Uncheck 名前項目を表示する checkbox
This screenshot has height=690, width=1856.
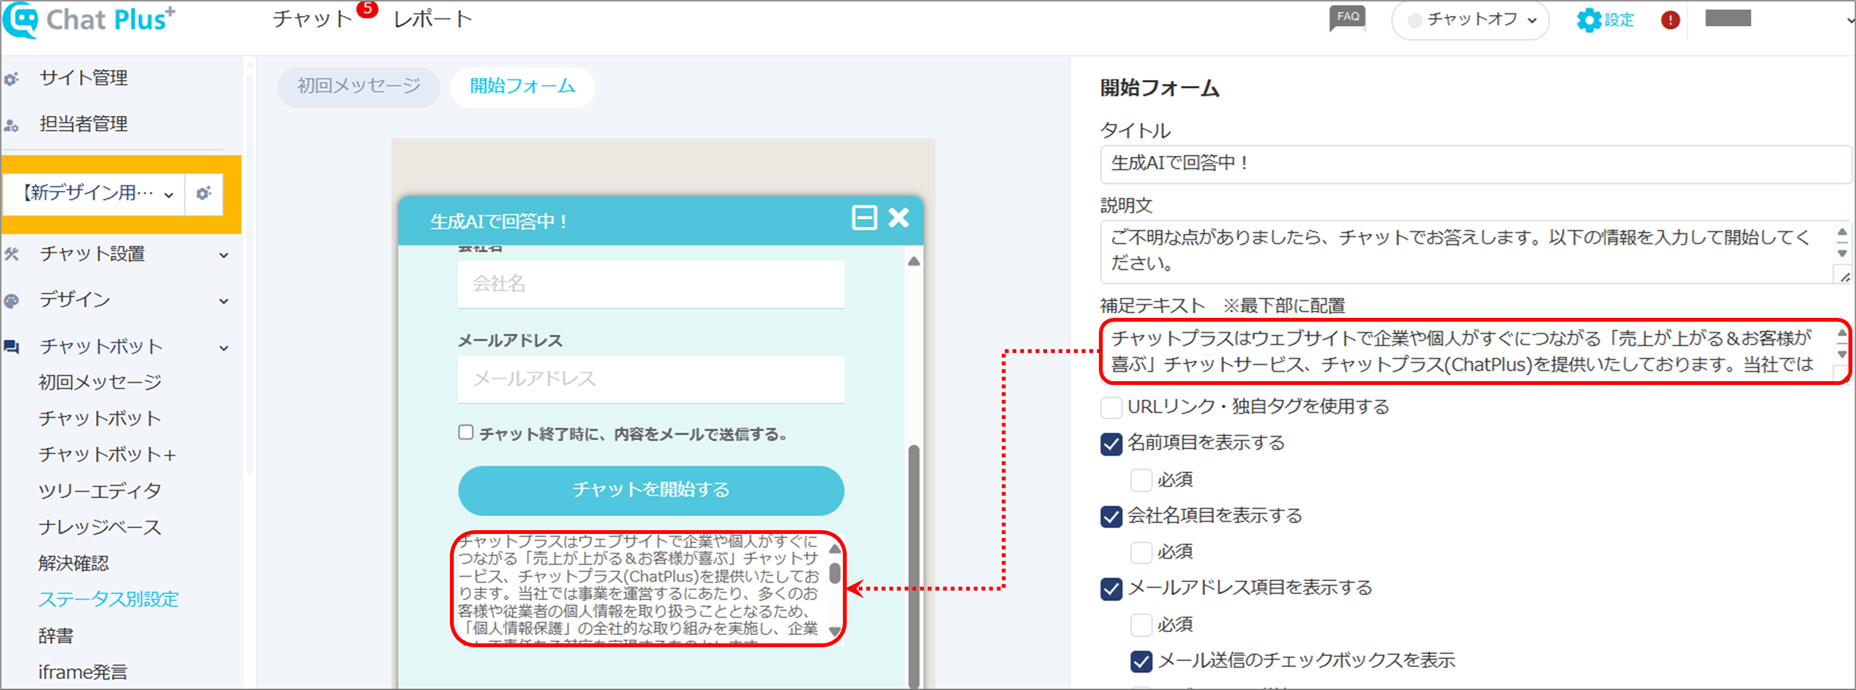1111,443
